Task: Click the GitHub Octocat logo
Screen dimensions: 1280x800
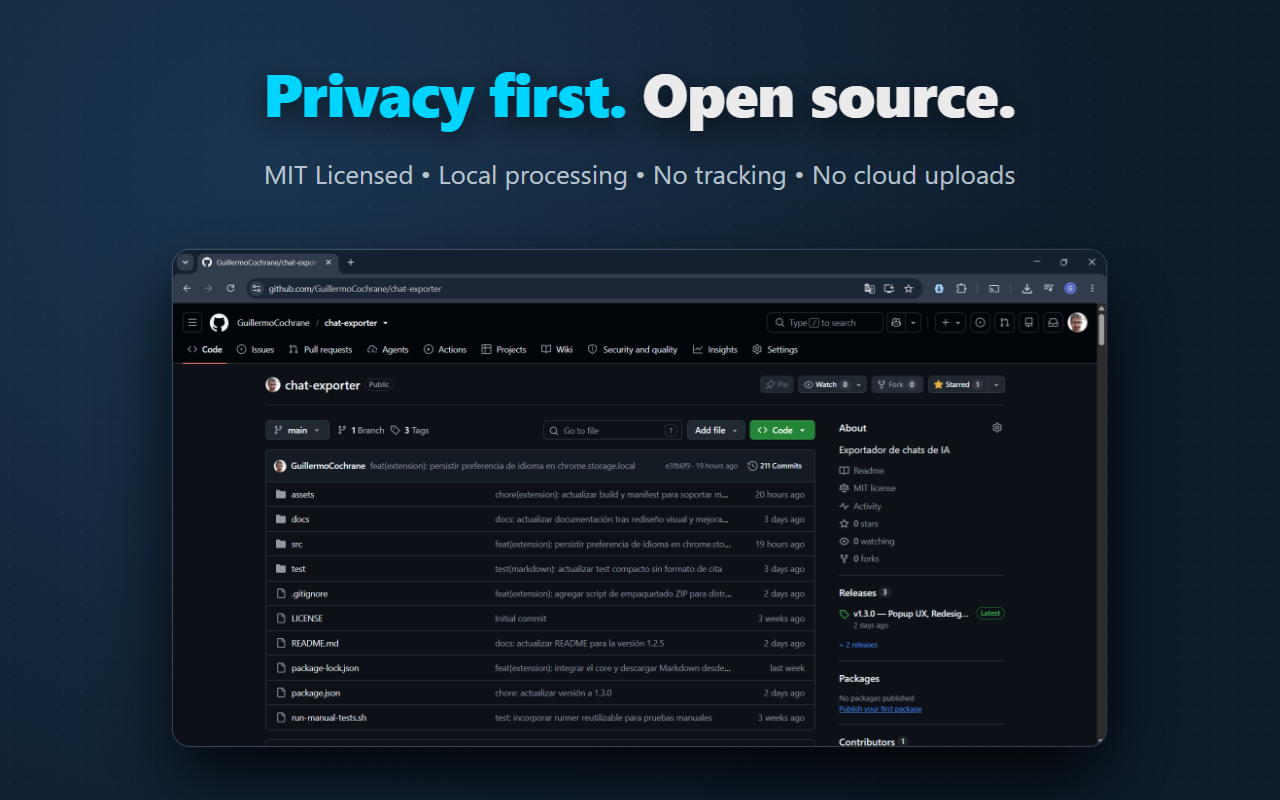Action: (219, 322)
